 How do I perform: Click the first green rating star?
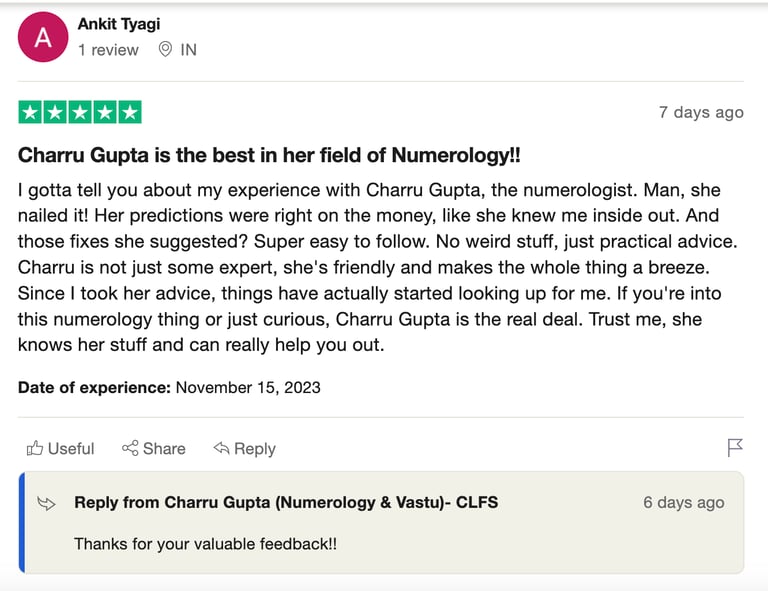(x=30, y=113)
